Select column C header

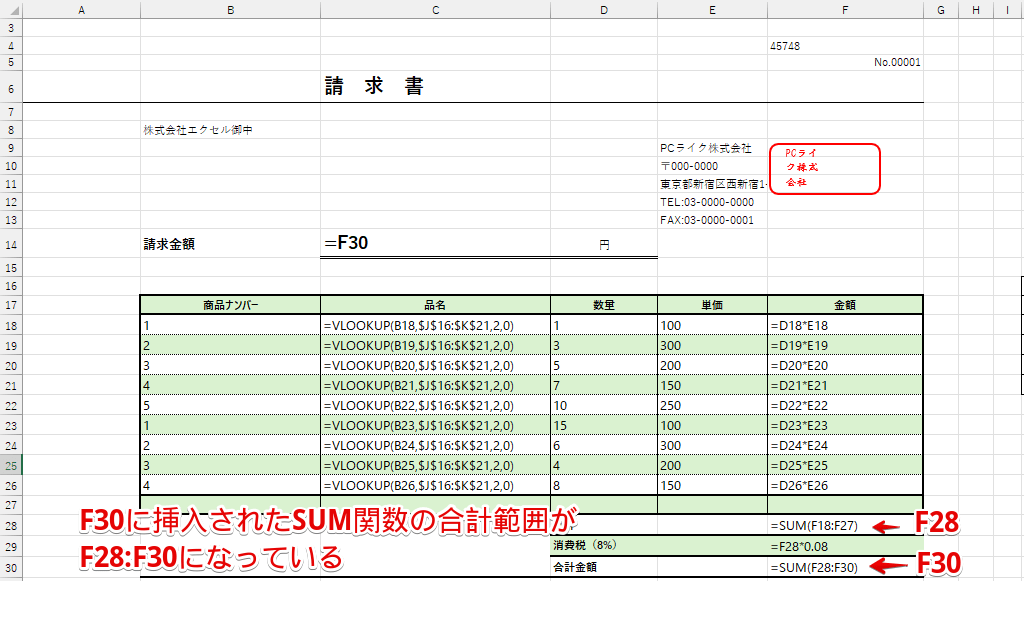[435, 10]
